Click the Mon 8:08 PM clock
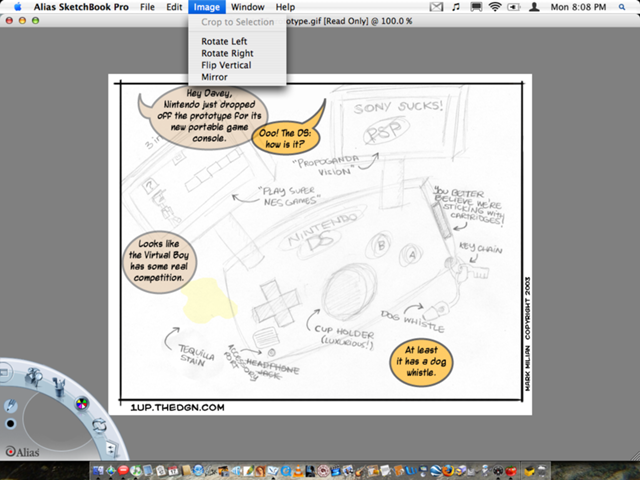 [x=578, y=7]
